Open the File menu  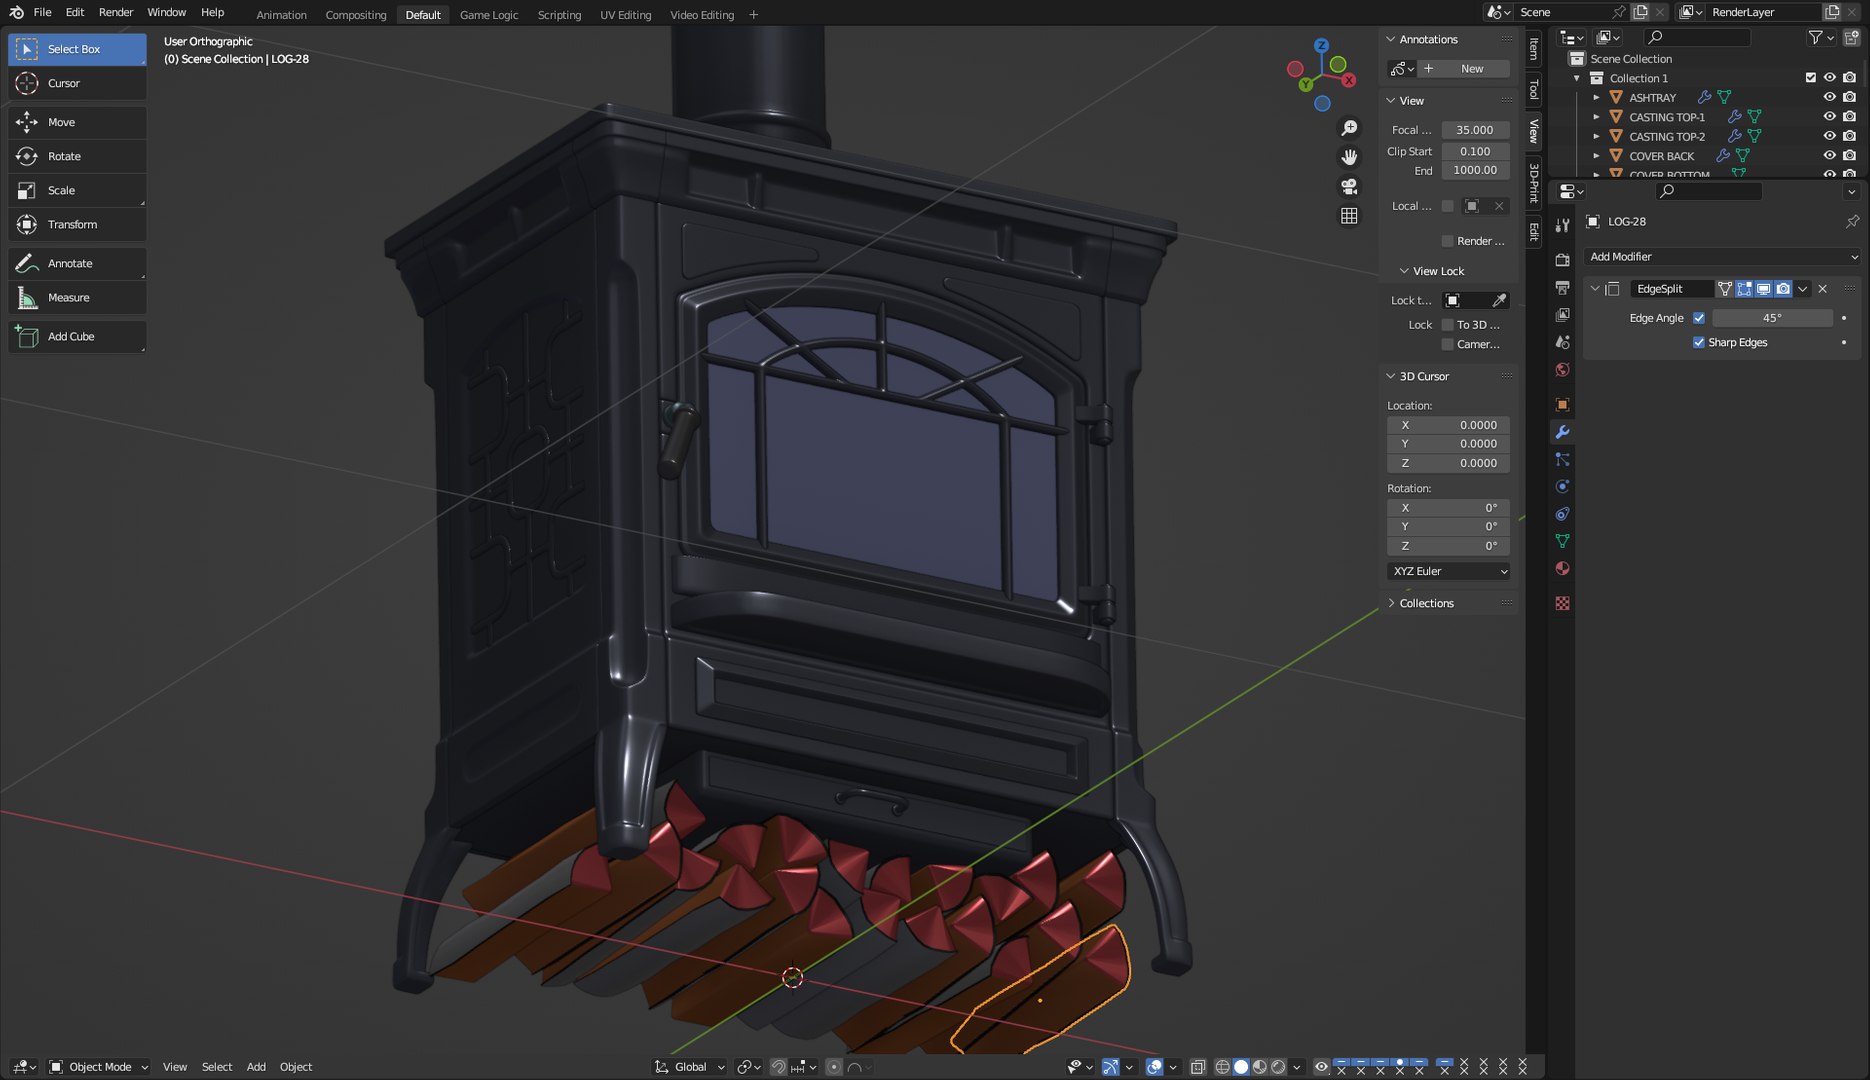[42, 12]
